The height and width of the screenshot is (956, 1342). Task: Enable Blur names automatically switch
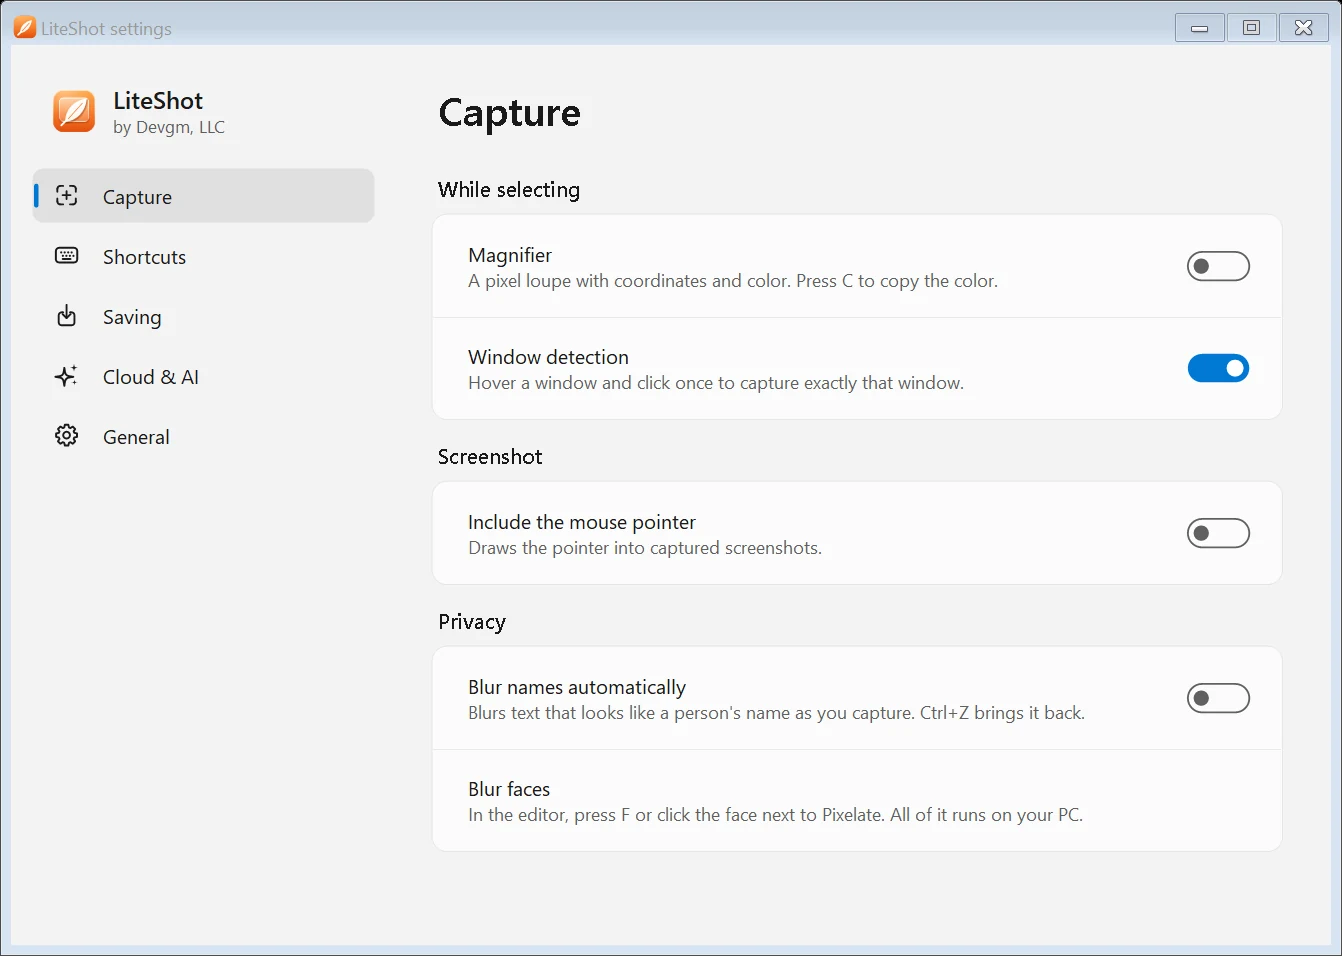[1218, 698]
